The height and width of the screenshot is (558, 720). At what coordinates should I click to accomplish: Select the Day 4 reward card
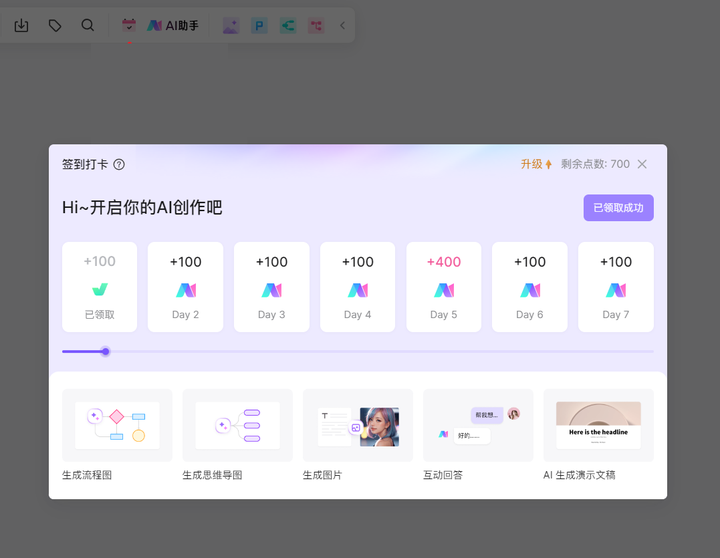pos(358,287)
